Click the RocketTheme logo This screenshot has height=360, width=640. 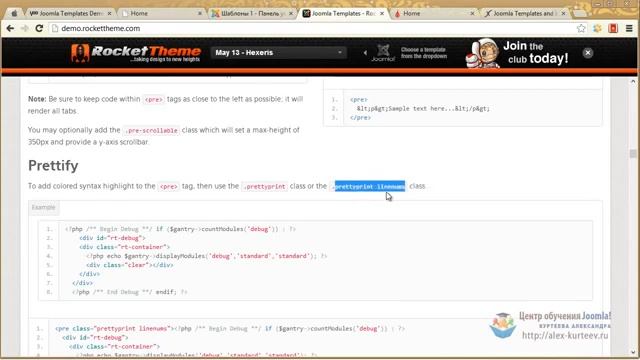(136, 53)
